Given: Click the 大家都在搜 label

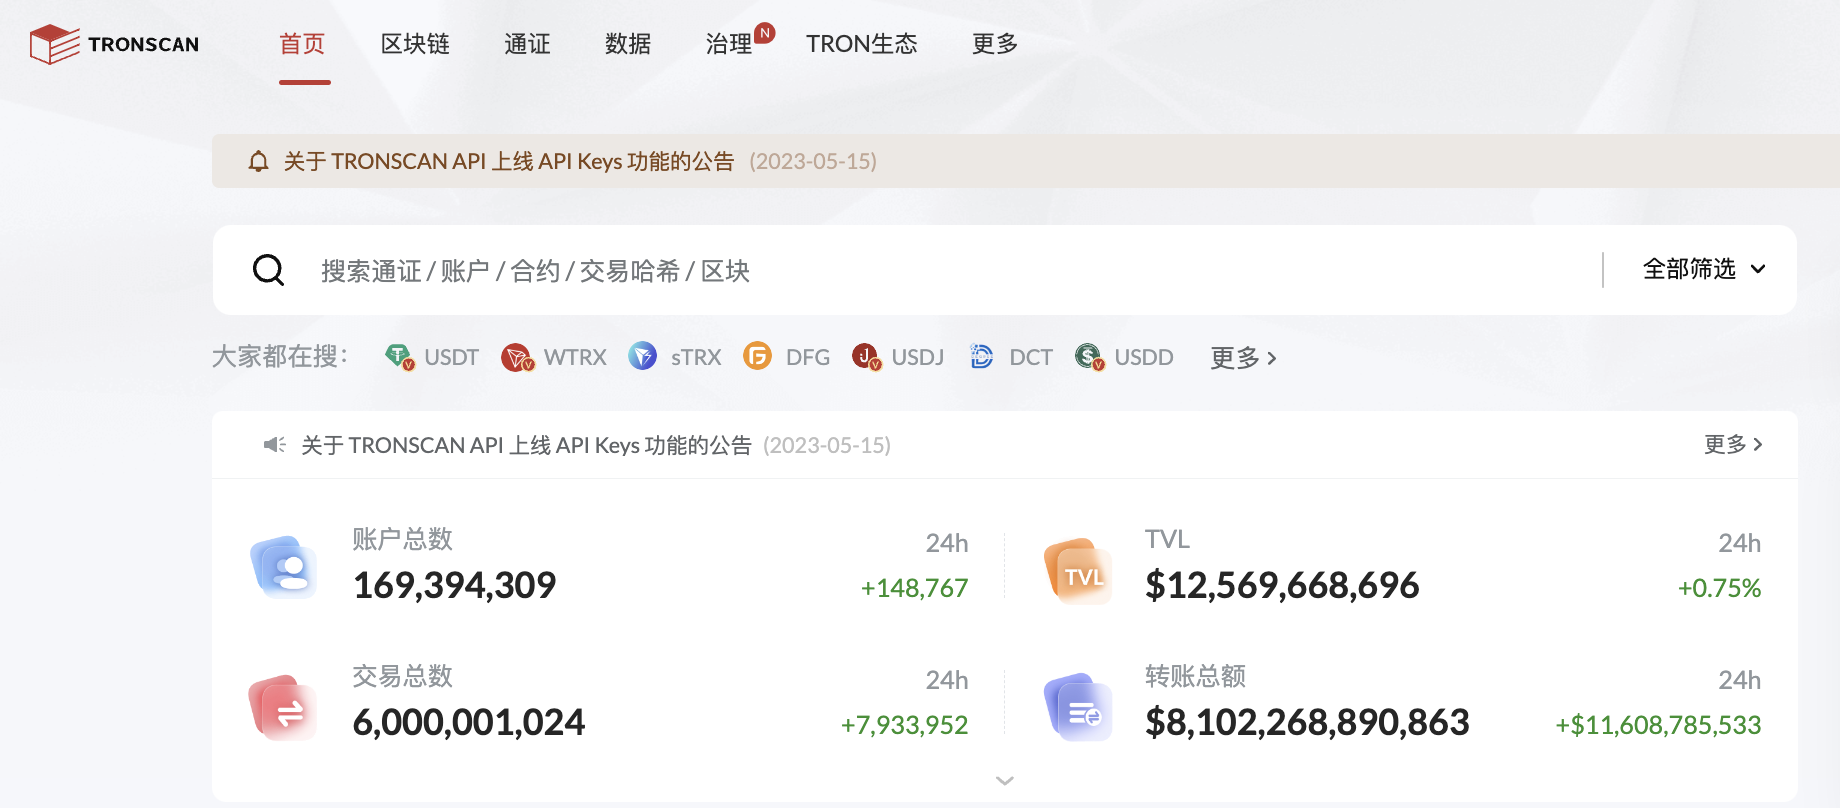Looking at the screenshot, I should tap(280, 357).
